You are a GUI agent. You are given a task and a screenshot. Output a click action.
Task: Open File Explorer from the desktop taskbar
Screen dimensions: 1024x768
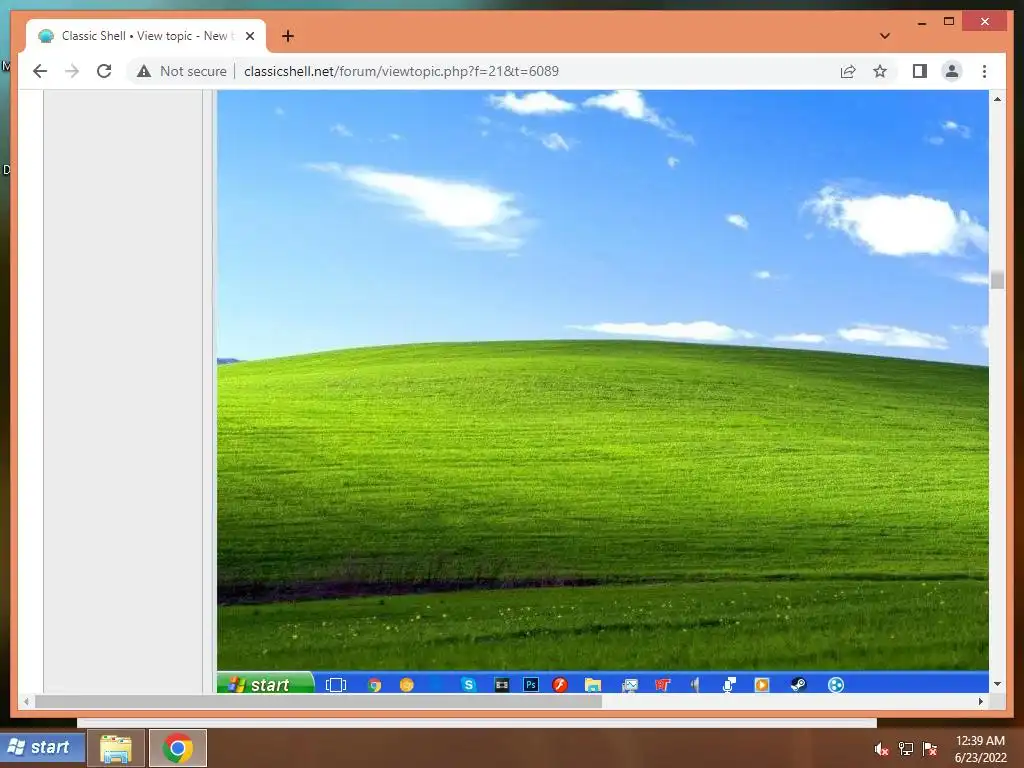[116, 748]
